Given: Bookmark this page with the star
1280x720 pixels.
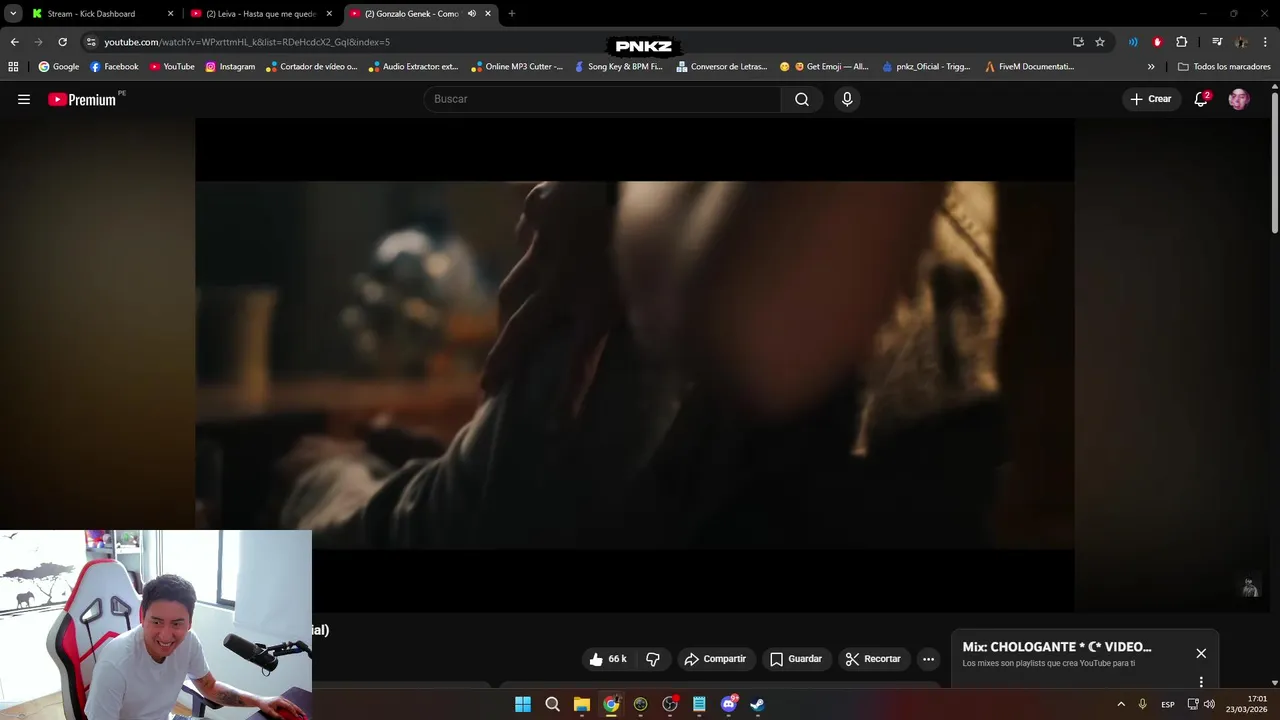Looking at the screenshot, I should pyautogui.click(x=1100, y=42).
